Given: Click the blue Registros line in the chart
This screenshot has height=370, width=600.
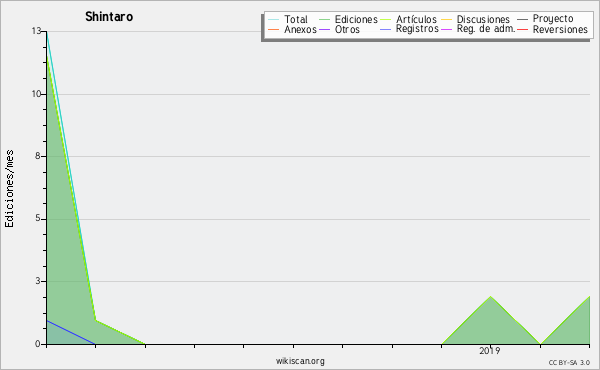Looking at the screenshot, I should [x=71, y=332].
